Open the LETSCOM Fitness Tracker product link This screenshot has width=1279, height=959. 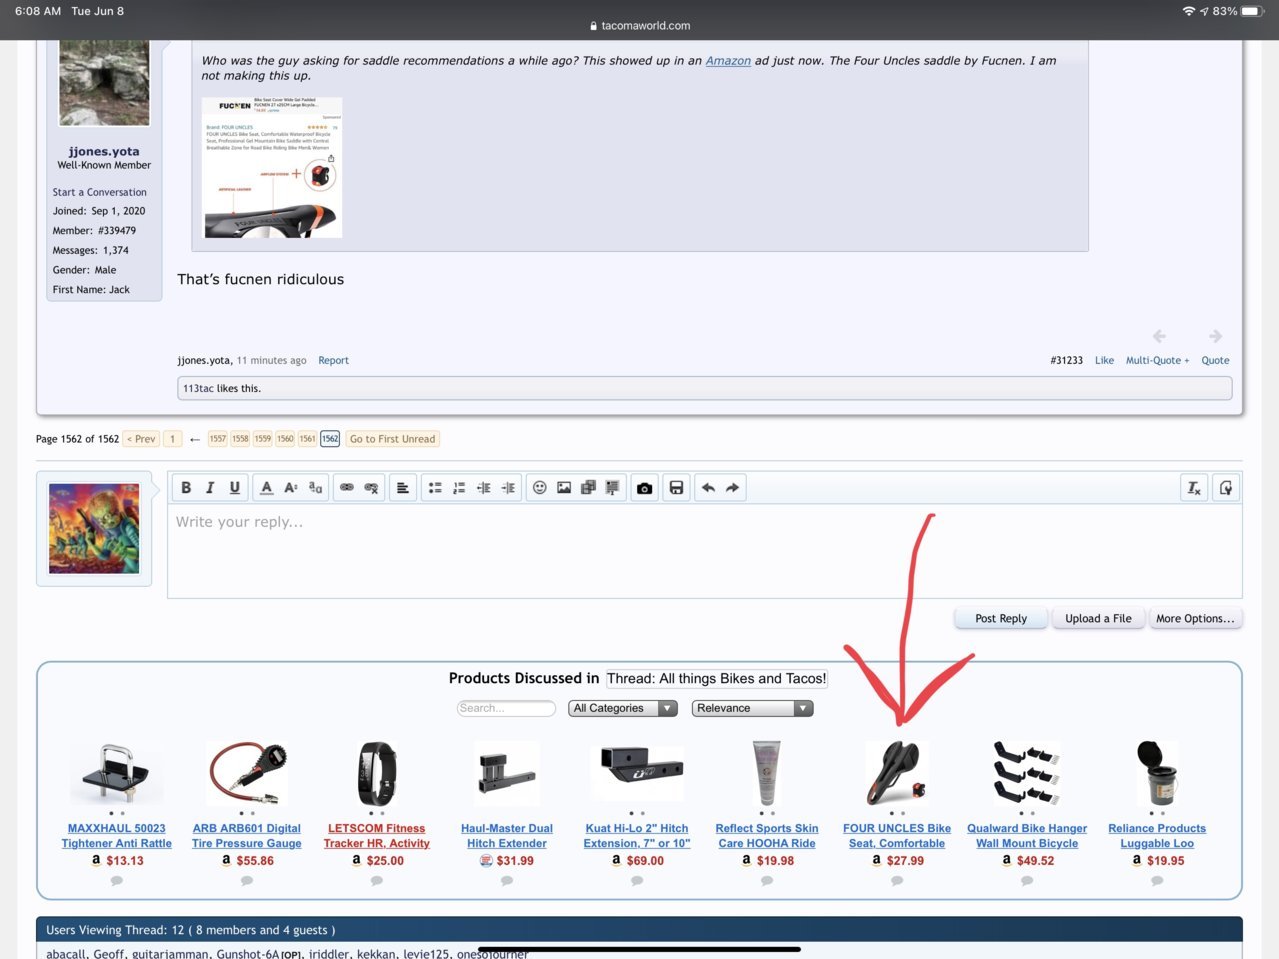pos(376,836)
